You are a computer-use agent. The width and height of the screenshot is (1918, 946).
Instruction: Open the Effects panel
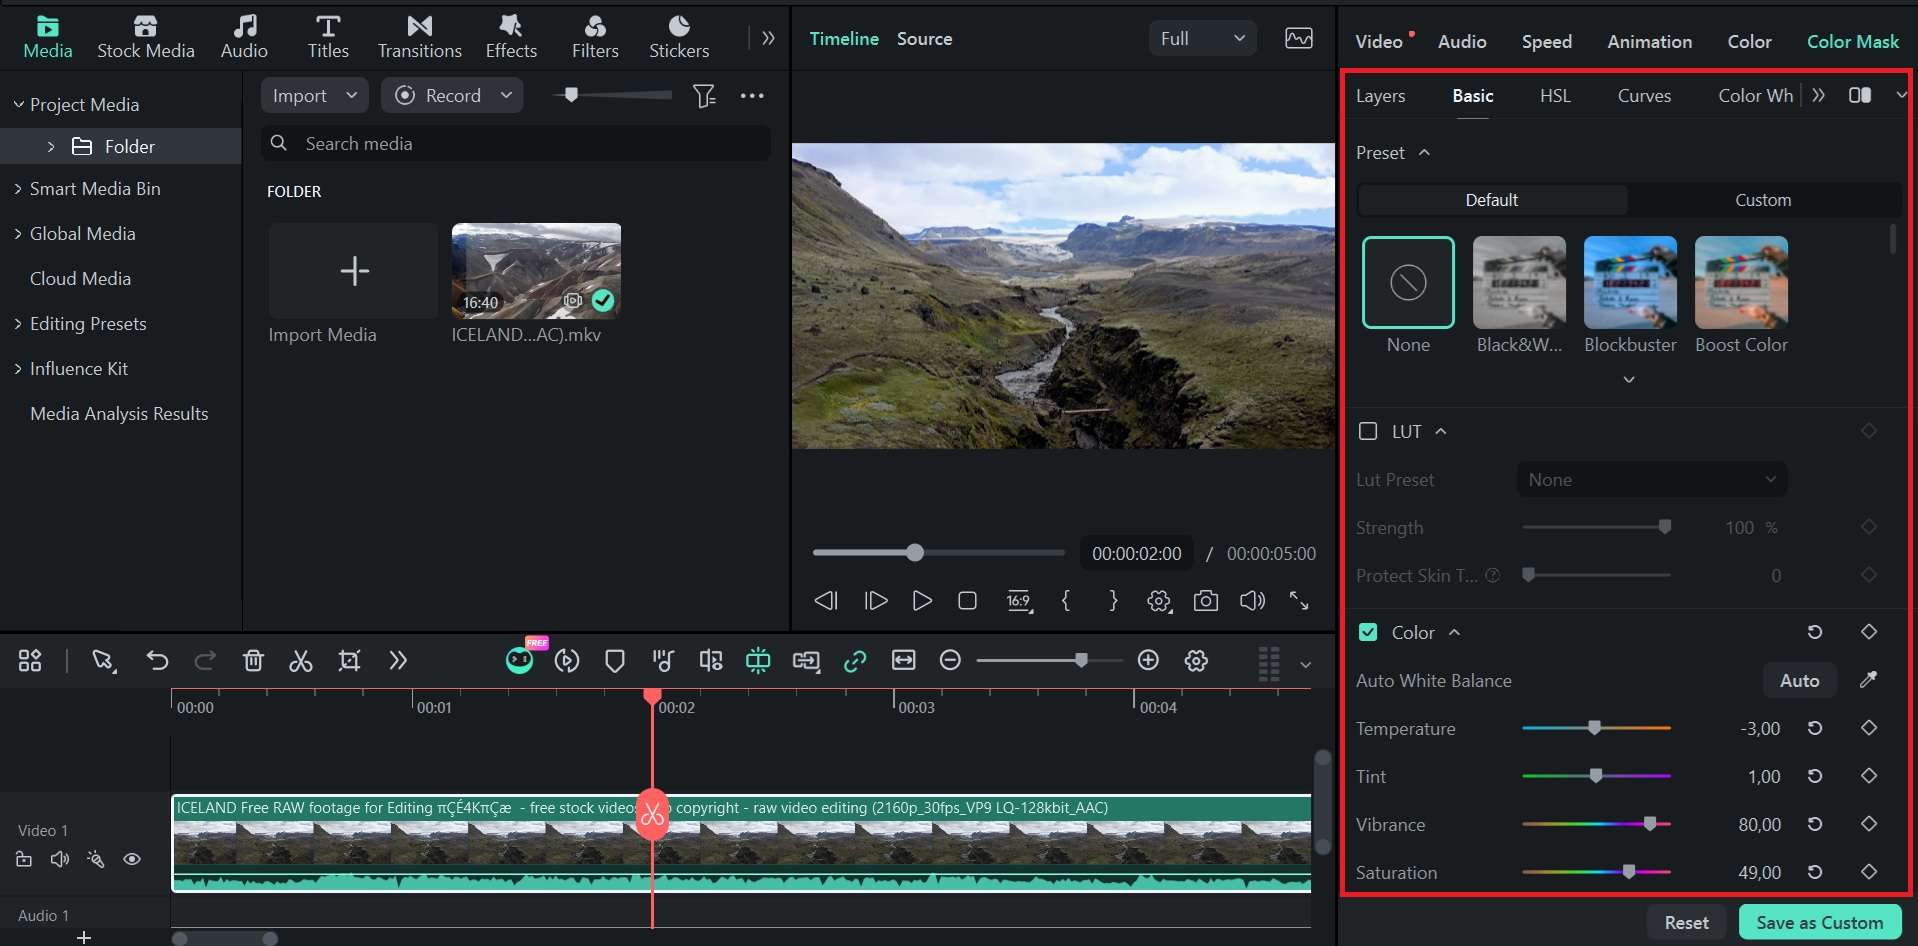[x=511, y=38]
